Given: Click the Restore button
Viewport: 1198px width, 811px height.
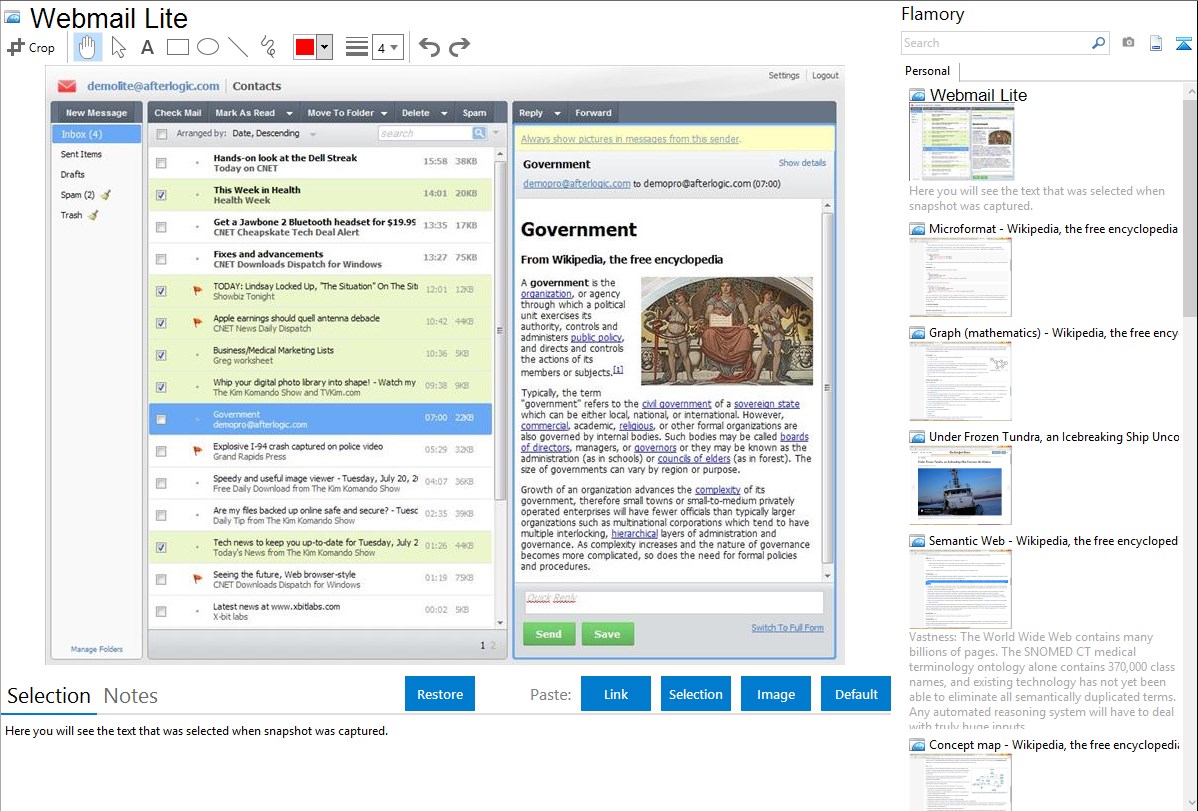Looking at the screenshot, I should point(440,694).
